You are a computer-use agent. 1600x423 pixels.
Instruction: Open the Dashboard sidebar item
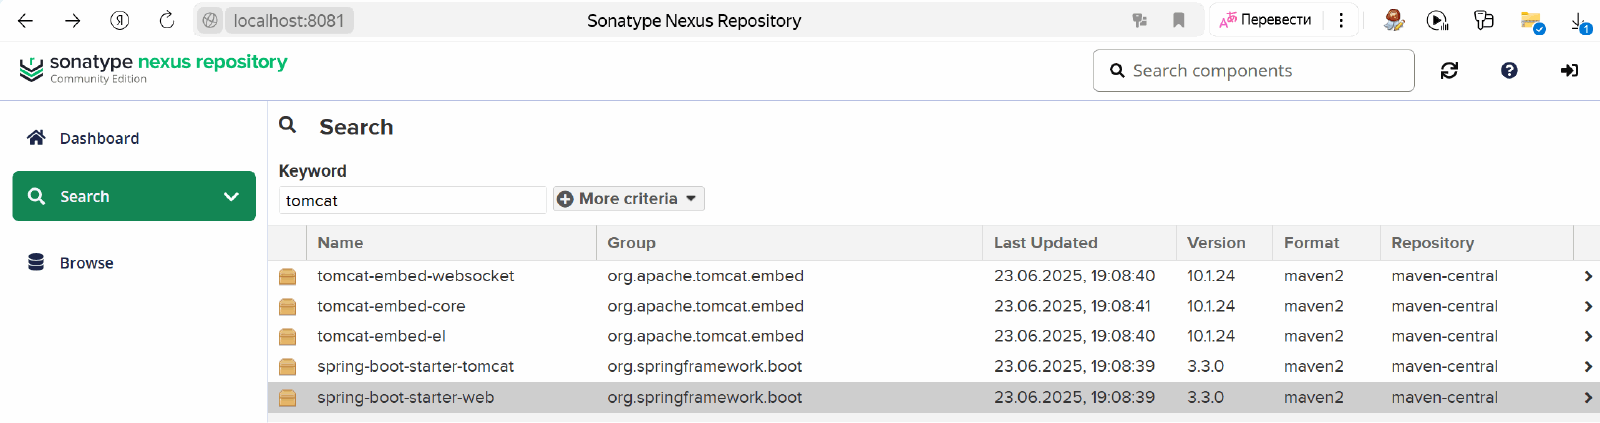tap(99, 138)
